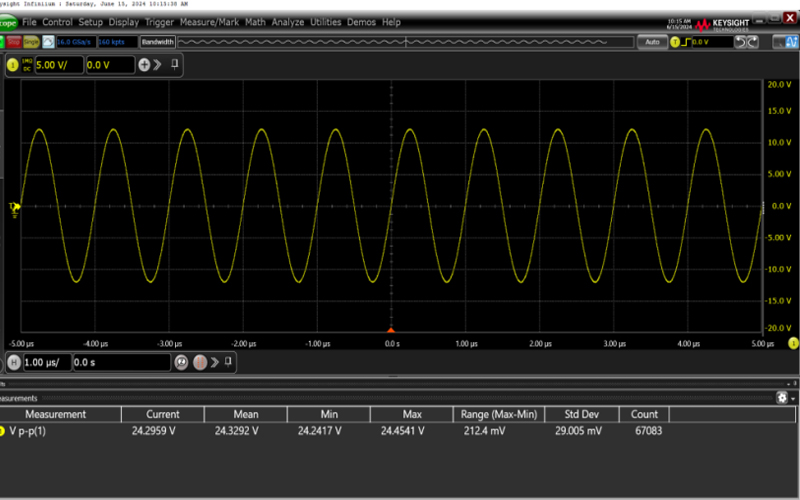Toggle channel 1 on/off button
800x500 pixels.
click(x=12, y=64)
